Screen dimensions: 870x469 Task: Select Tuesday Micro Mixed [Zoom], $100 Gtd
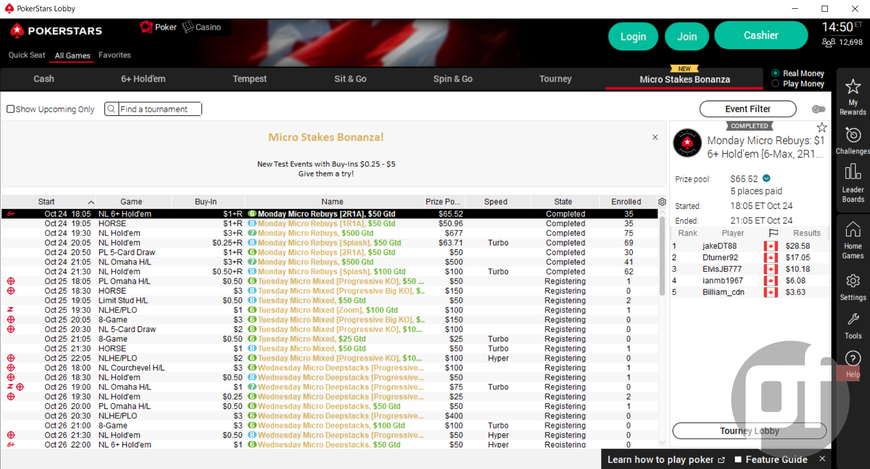pos(330,310)
